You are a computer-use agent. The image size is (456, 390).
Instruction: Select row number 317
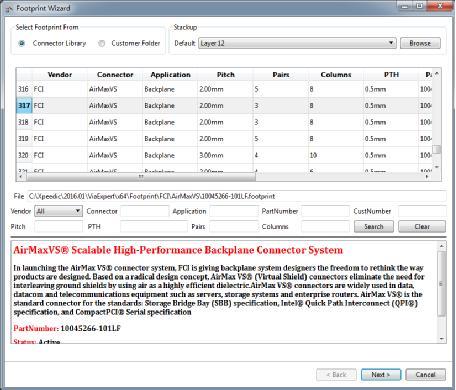(24, 106)
